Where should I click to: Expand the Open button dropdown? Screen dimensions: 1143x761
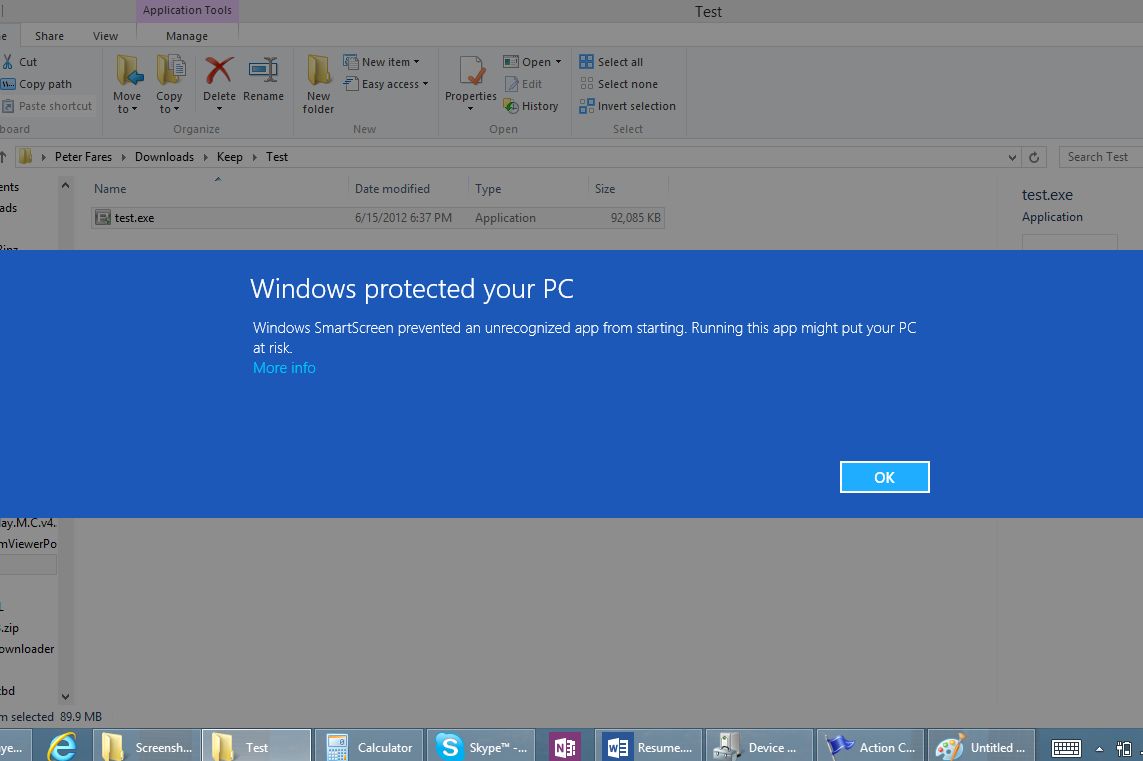[x=558, y=62]
